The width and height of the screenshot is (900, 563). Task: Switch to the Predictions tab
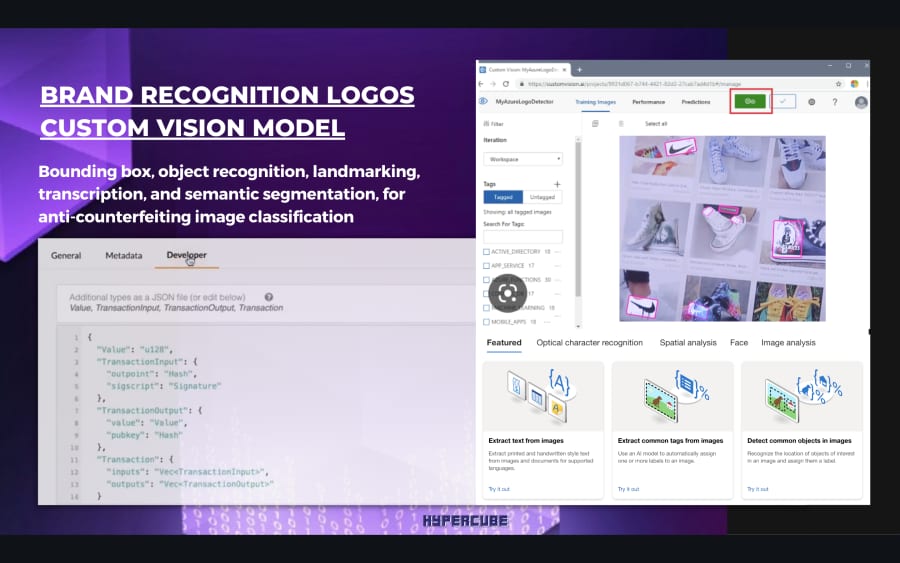(x=696, y=102)
